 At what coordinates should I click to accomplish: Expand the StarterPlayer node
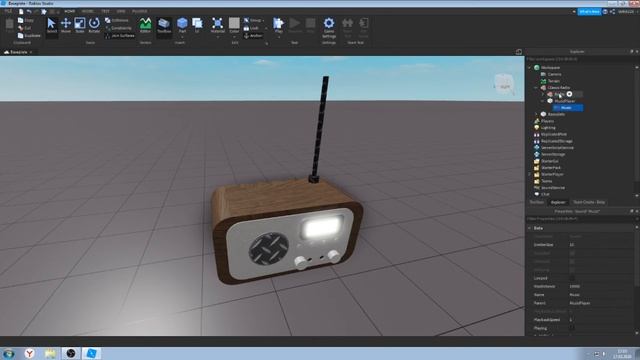coord(530,174)
